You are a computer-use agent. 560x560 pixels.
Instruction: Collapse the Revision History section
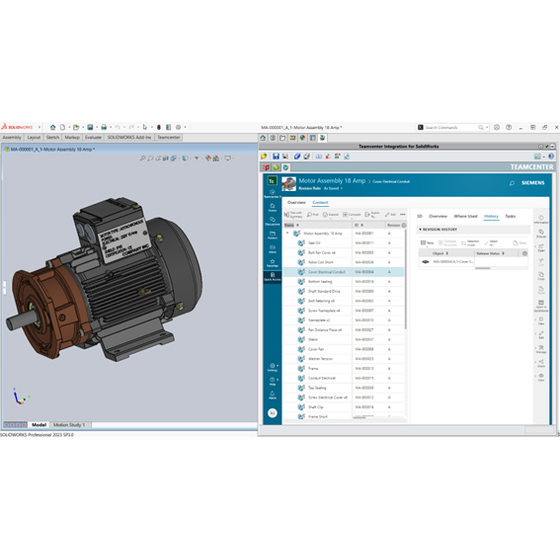420,229
